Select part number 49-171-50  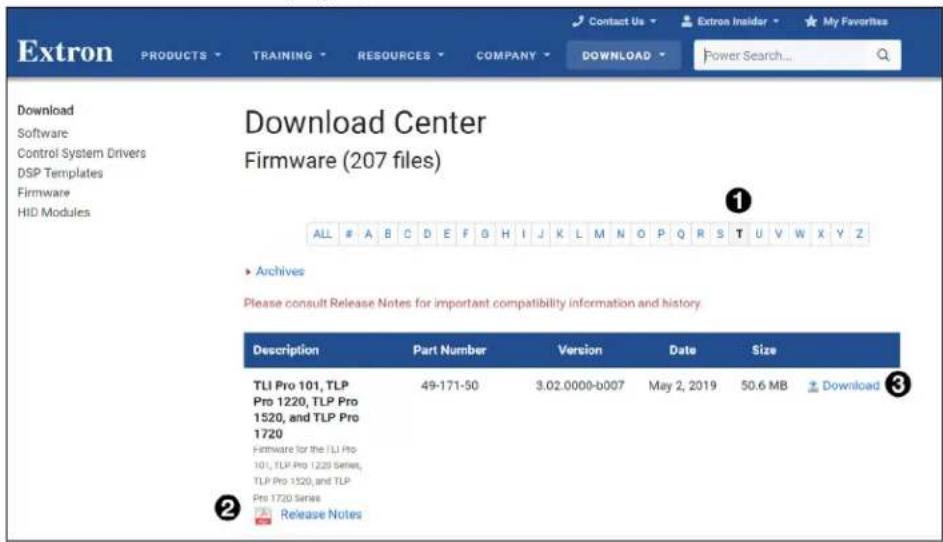(x=450, y=386)
